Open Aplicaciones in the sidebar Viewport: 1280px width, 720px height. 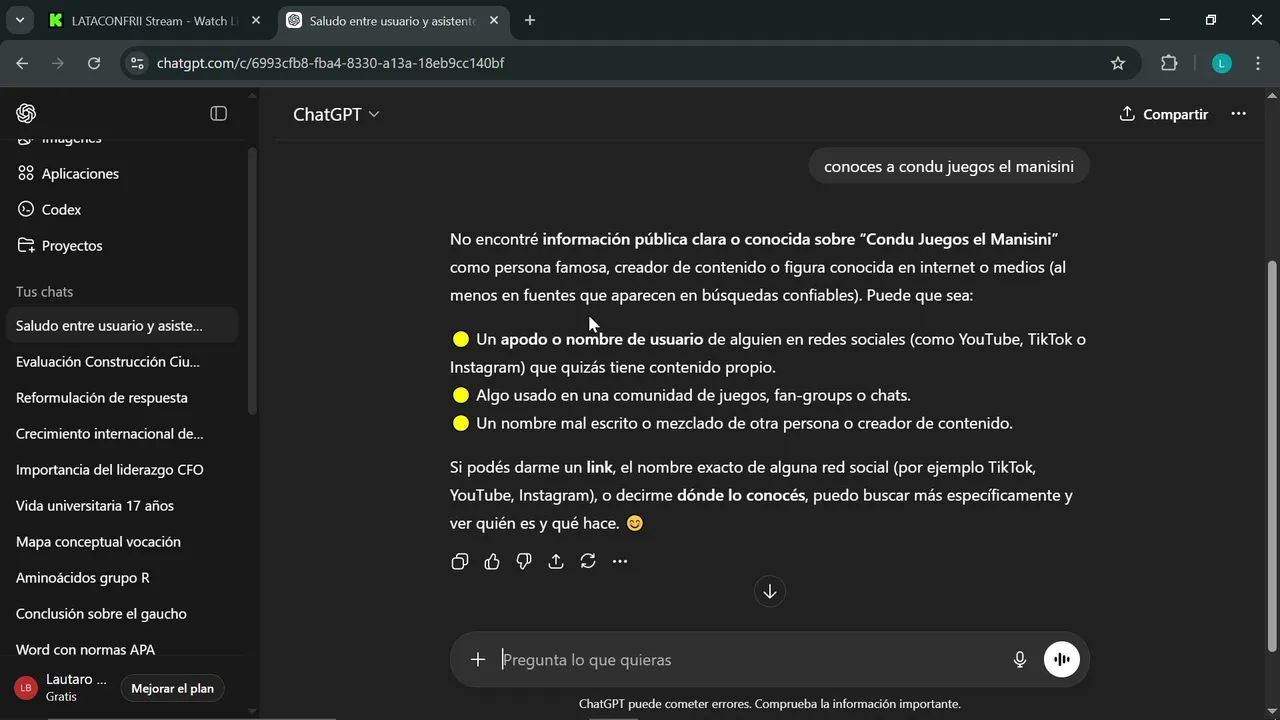point(68,173)
